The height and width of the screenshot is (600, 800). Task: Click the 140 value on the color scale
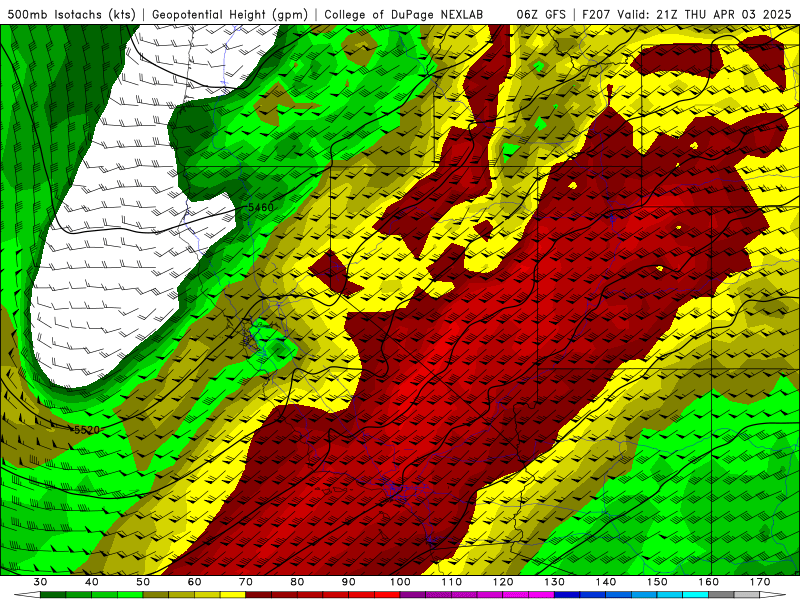[x=606, y=582]
